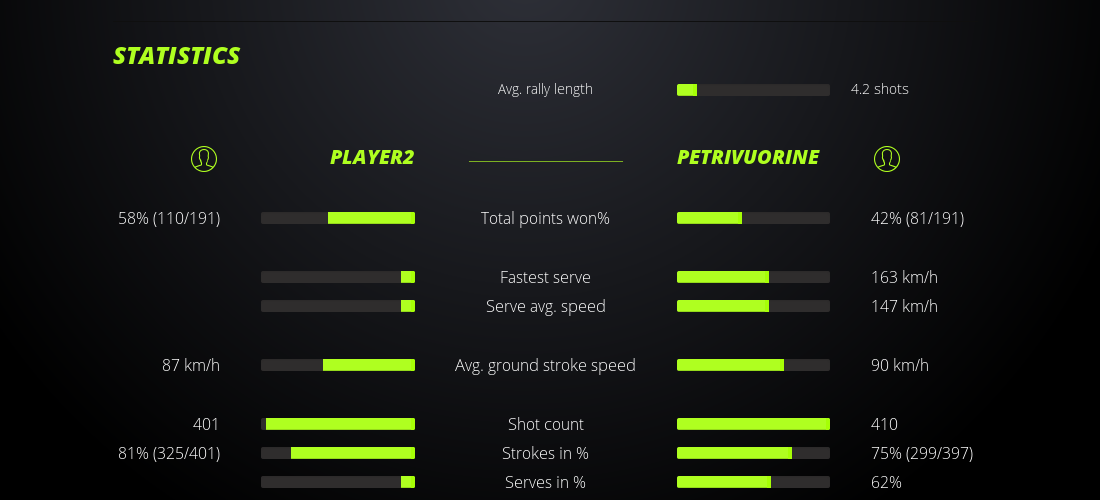This screenshot has height=500, width=1100.
Task: Click the STATISTICS section title
Action: pos(177,56)
